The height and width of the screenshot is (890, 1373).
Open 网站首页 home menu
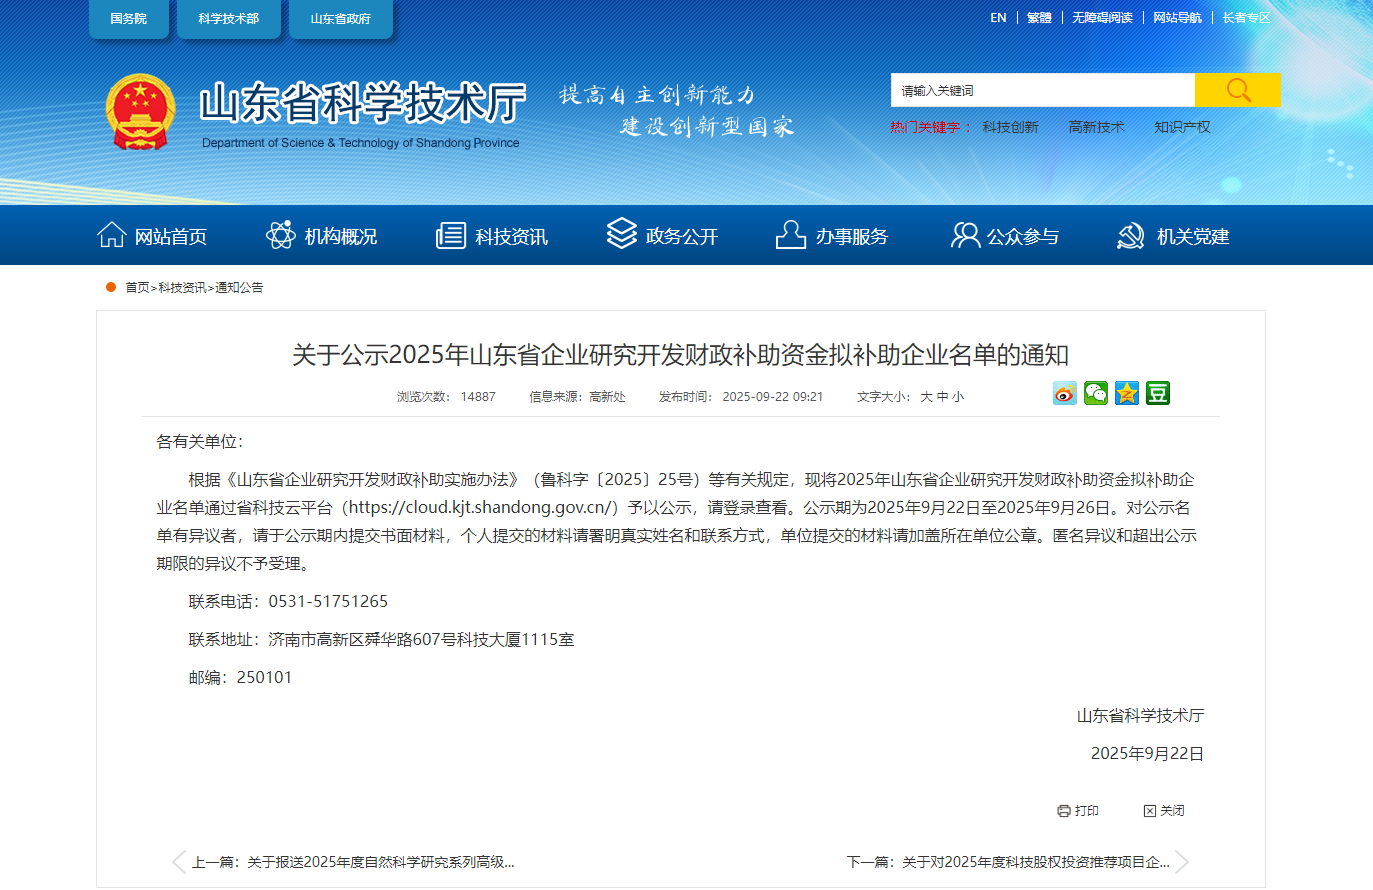(152, 236)
